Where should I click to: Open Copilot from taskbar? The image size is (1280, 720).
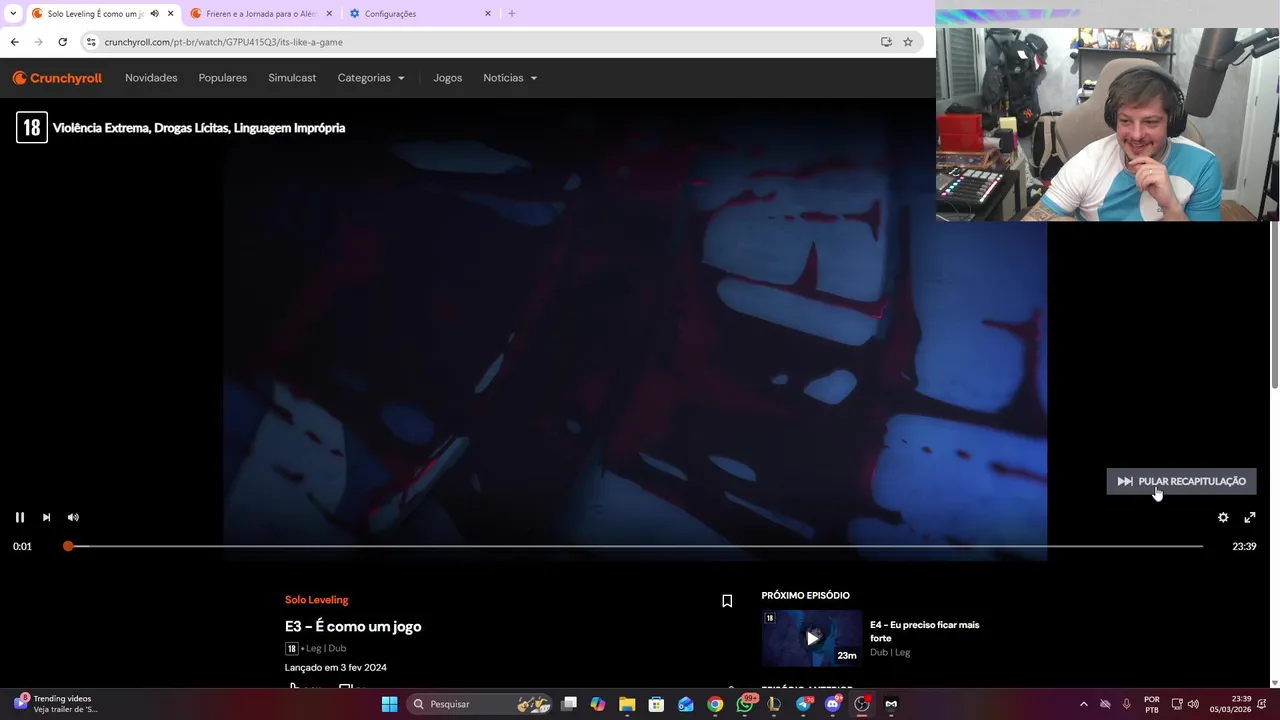[x=598, y=704]
